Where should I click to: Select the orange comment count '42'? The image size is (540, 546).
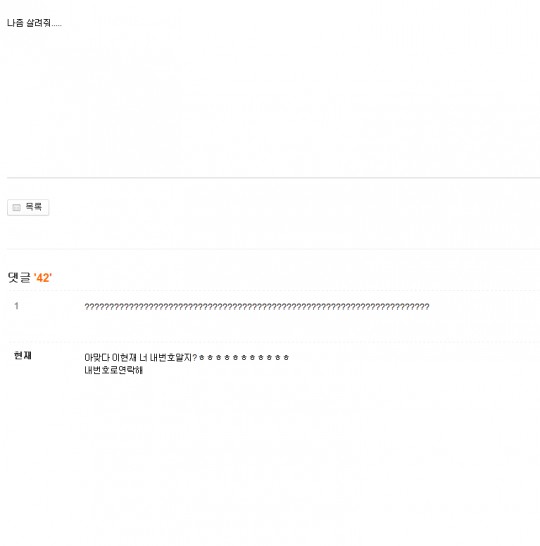tap(43, 278)
